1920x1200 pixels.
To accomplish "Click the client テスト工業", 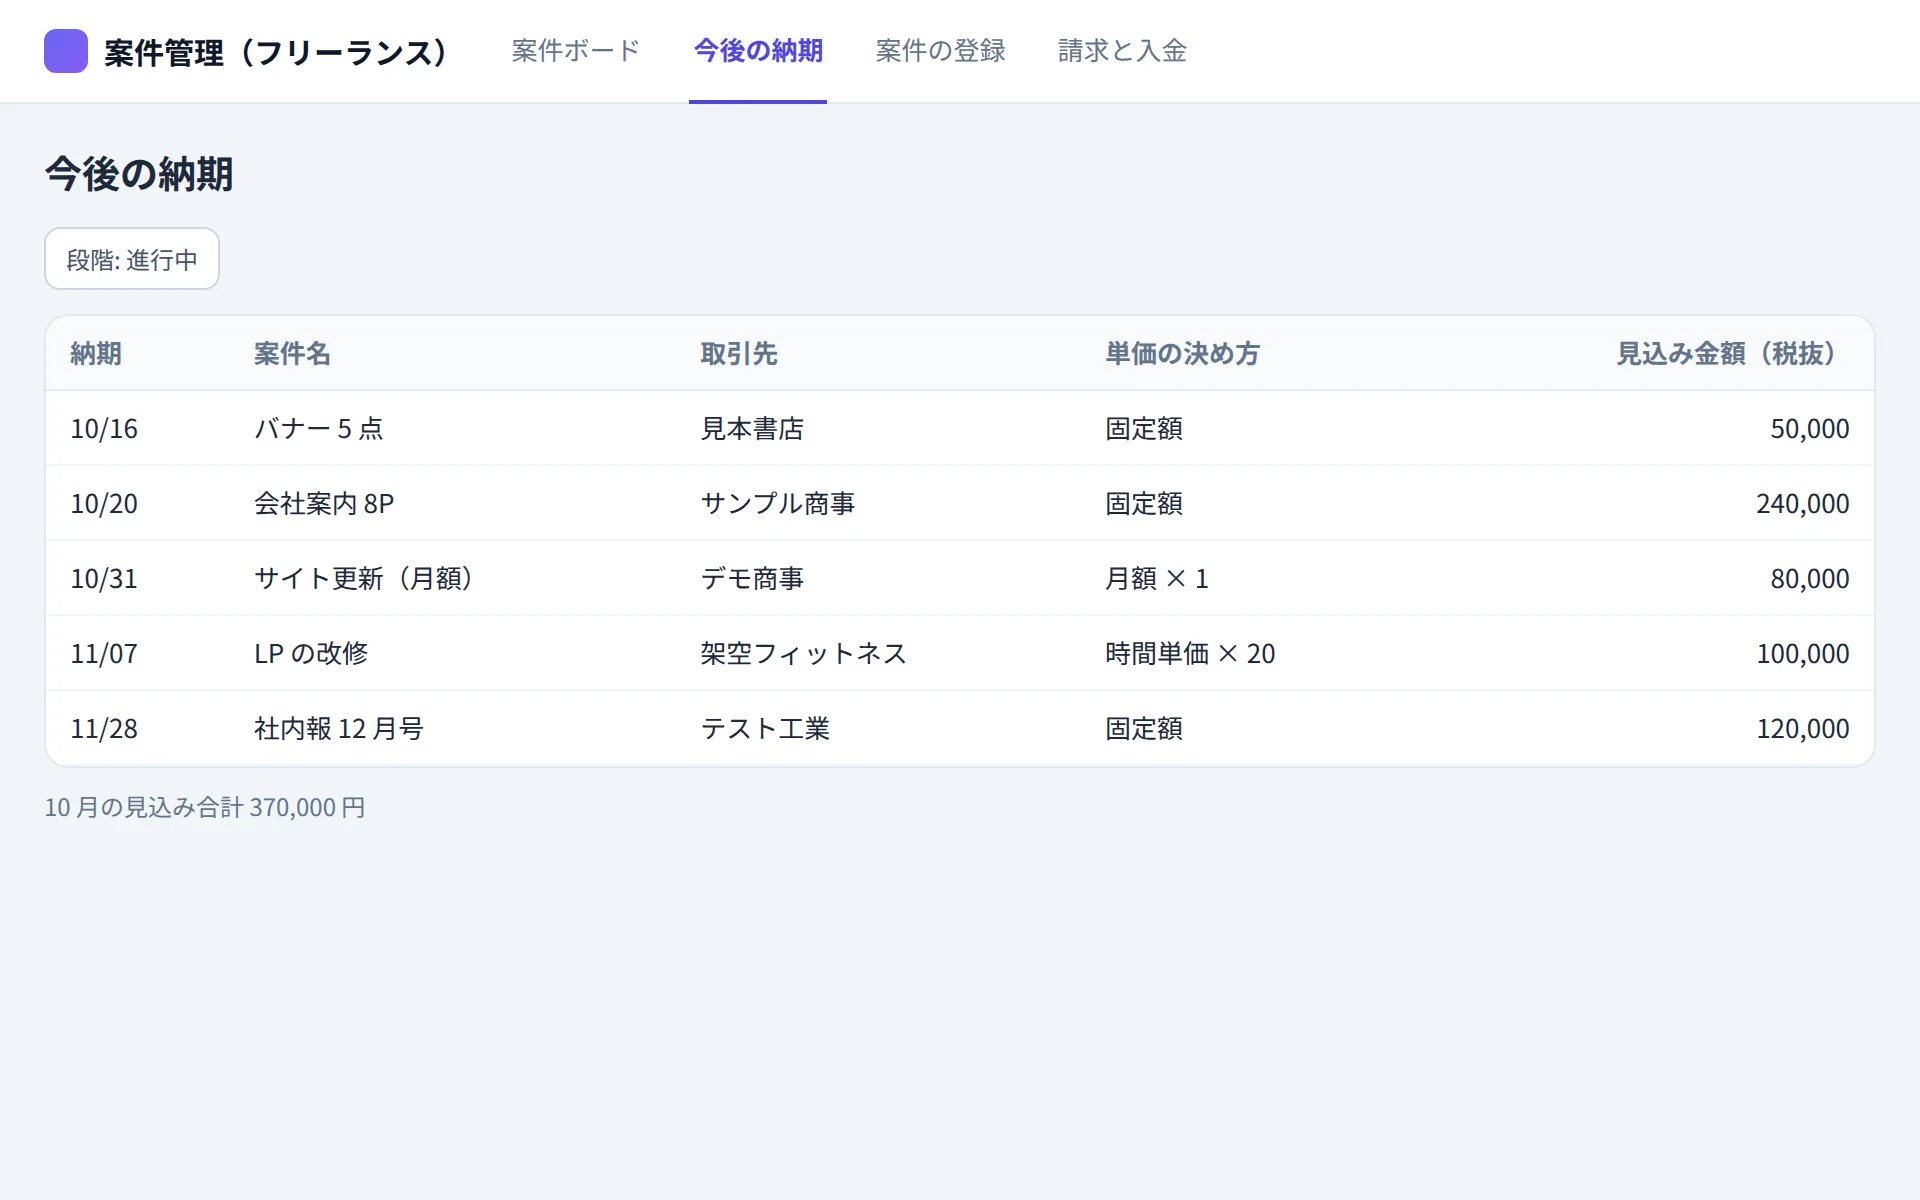I will point(765,728).
